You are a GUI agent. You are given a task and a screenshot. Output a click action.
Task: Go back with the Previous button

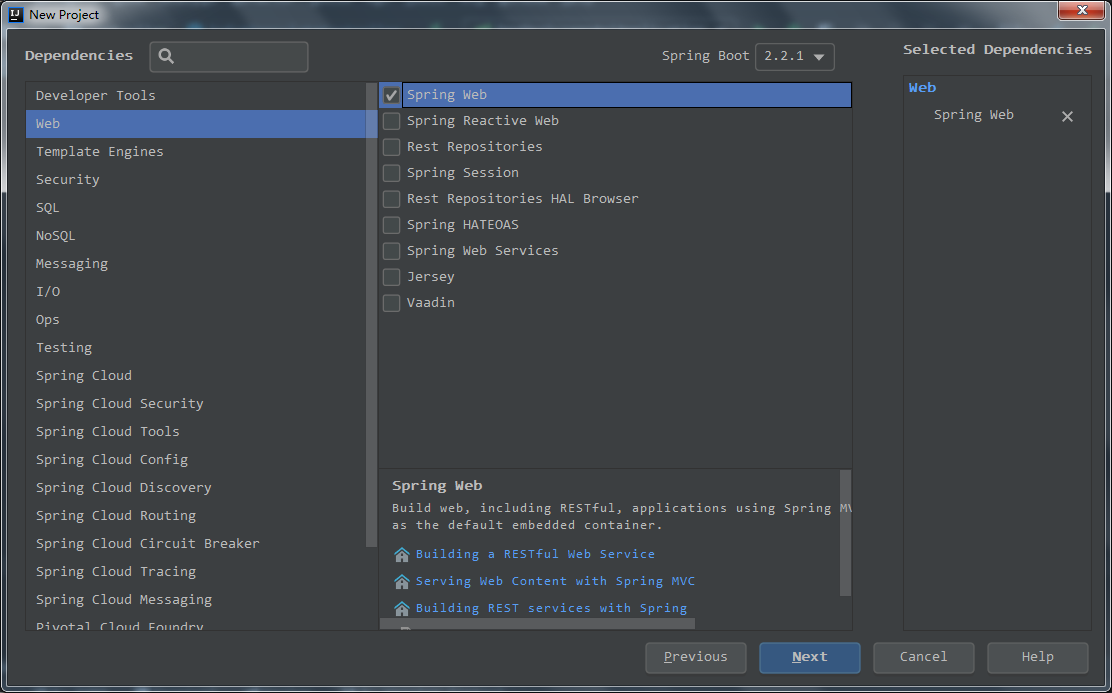pos(696,657)
